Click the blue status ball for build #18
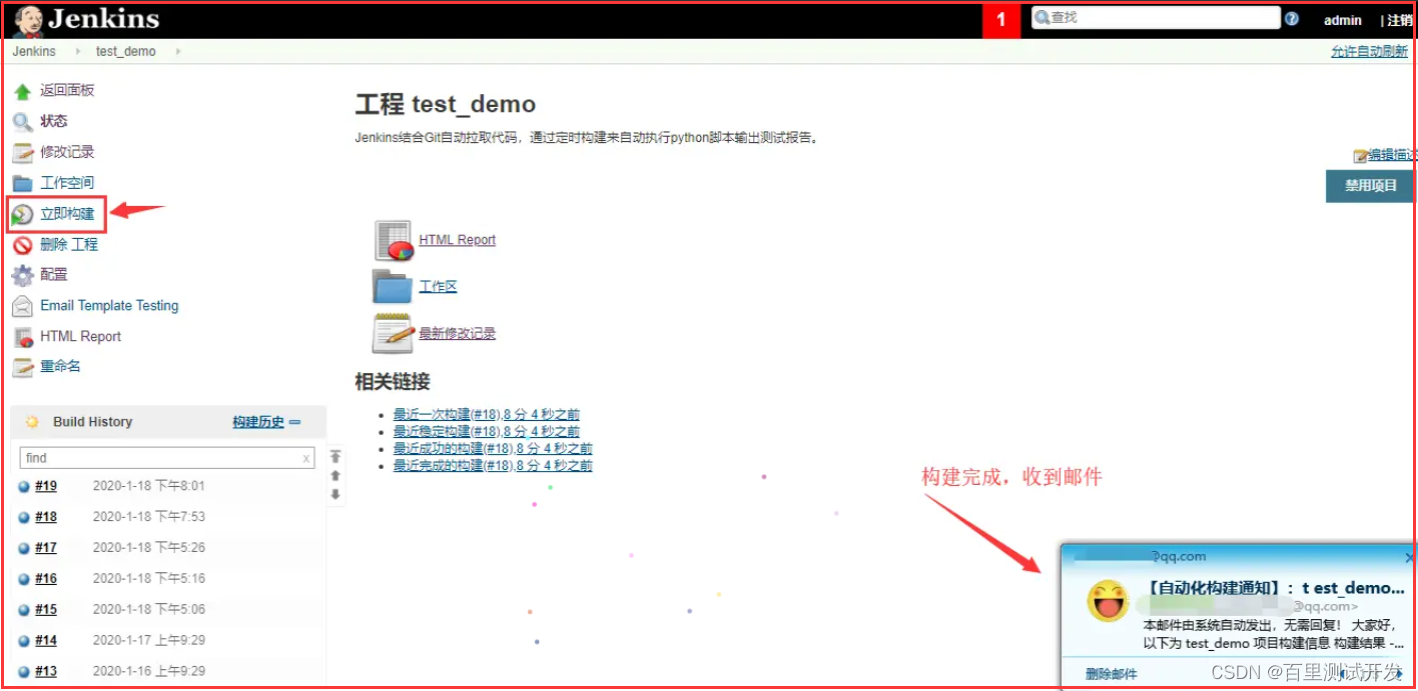The image size is (1418, 691). 24,518
